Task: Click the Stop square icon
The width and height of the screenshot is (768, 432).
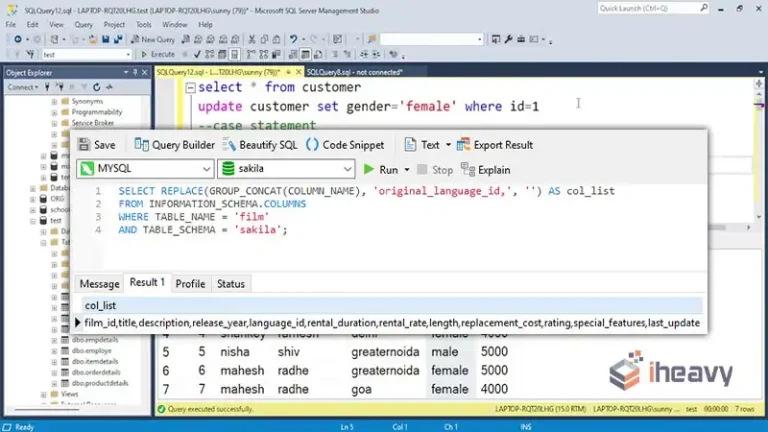Action: click(x=422, y=169)
